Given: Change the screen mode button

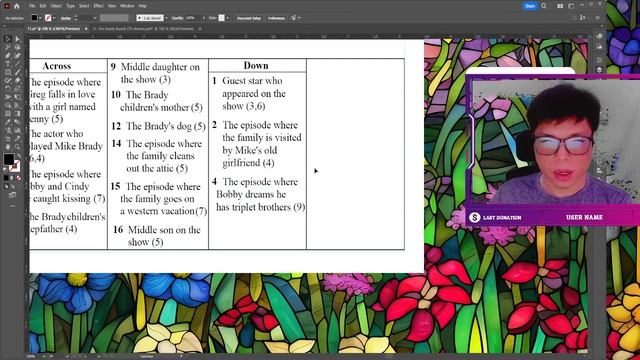Looking at the screenshot, I should click(x=12, y=195).
